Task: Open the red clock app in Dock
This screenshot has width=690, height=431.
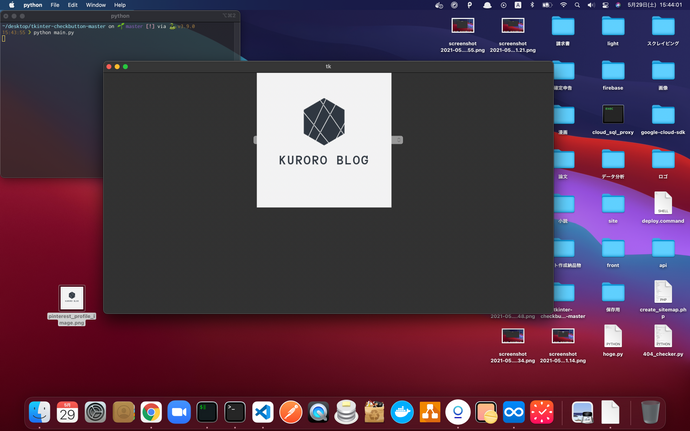Action: [x=542, y=412]
